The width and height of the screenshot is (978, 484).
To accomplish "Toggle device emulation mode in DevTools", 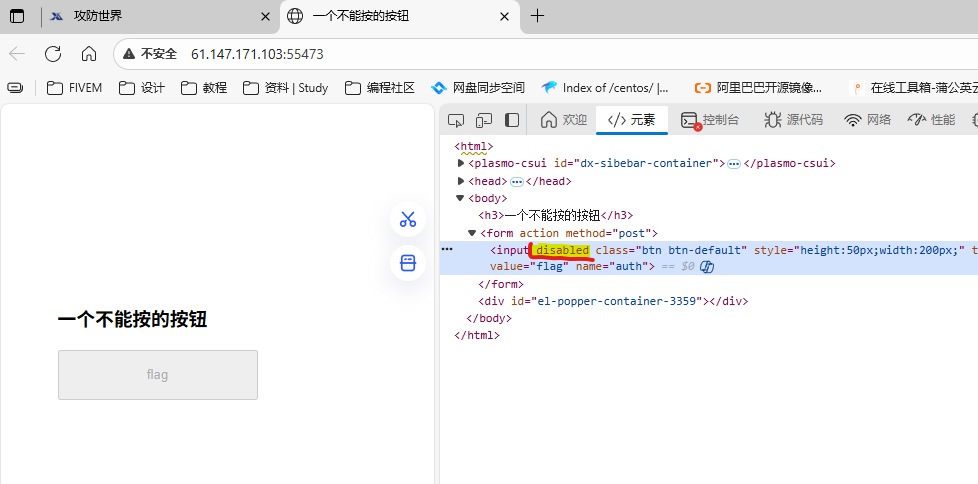I will pos(484,120).
